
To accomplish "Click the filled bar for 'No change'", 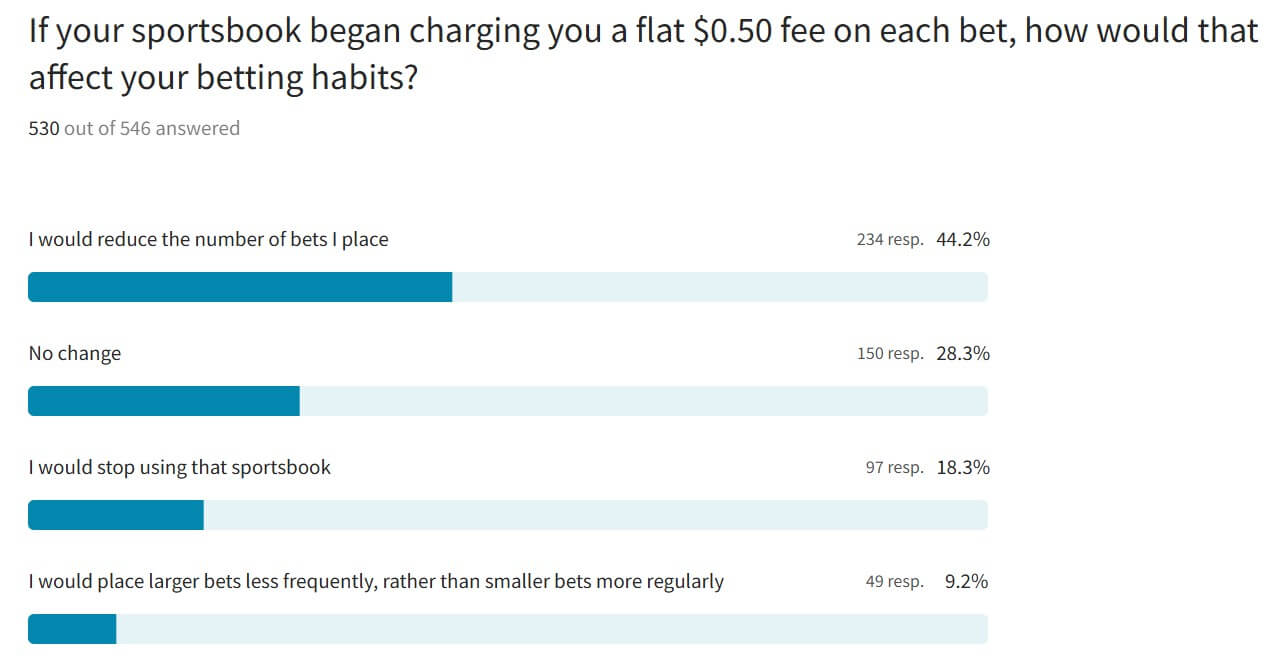I will pyautogui.click(x=164, y=401).
